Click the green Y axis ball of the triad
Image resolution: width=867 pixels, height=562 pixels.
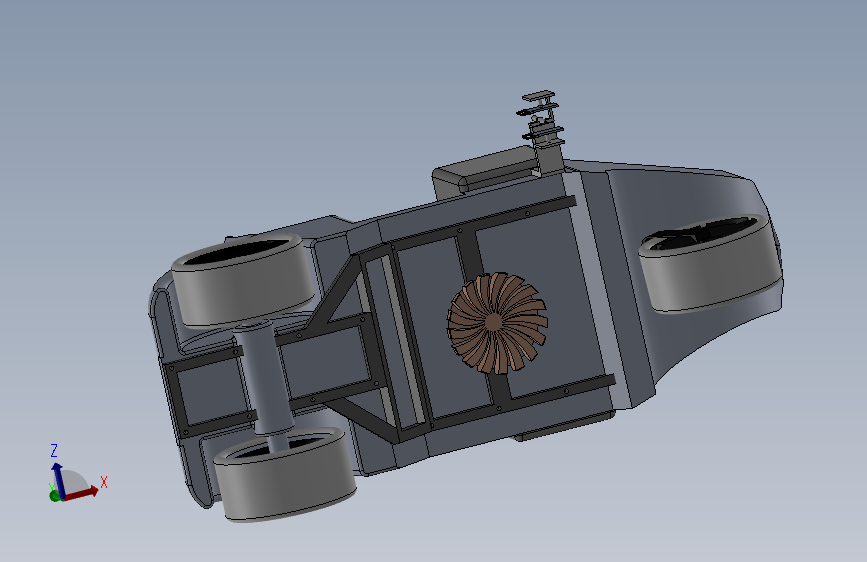[55, 496]
